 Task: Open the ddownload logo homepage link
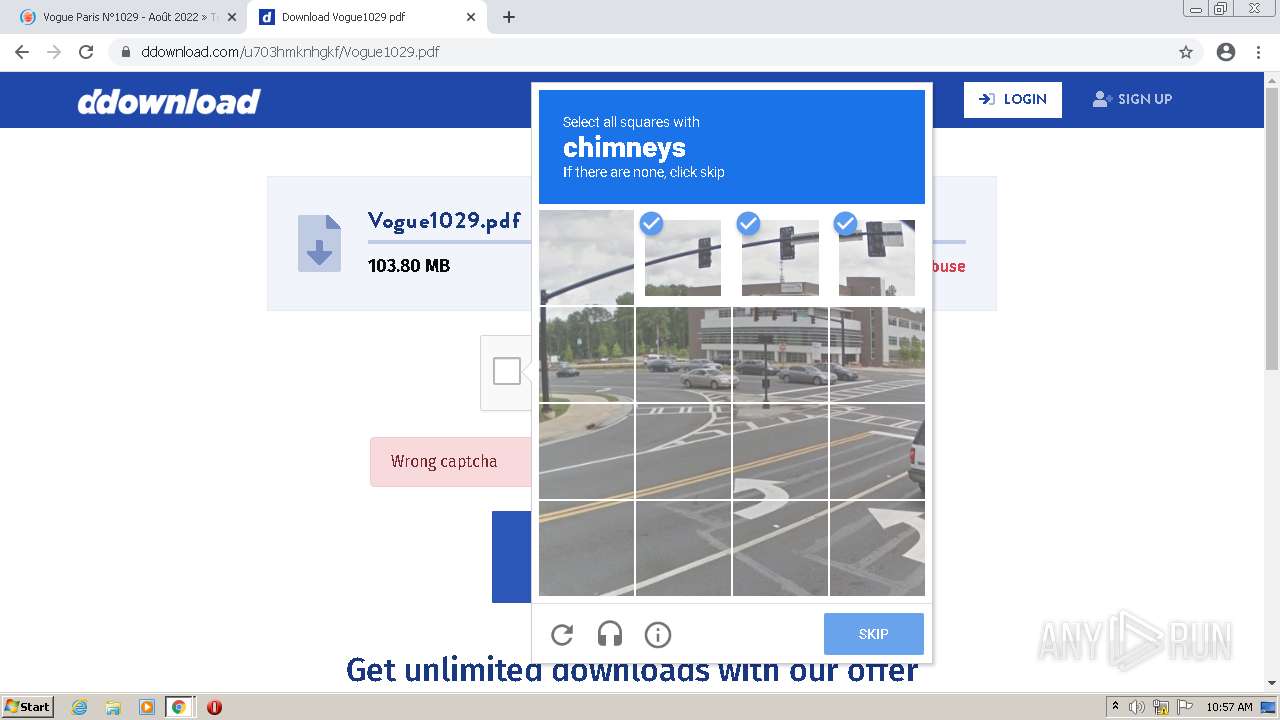pos(169,101)
